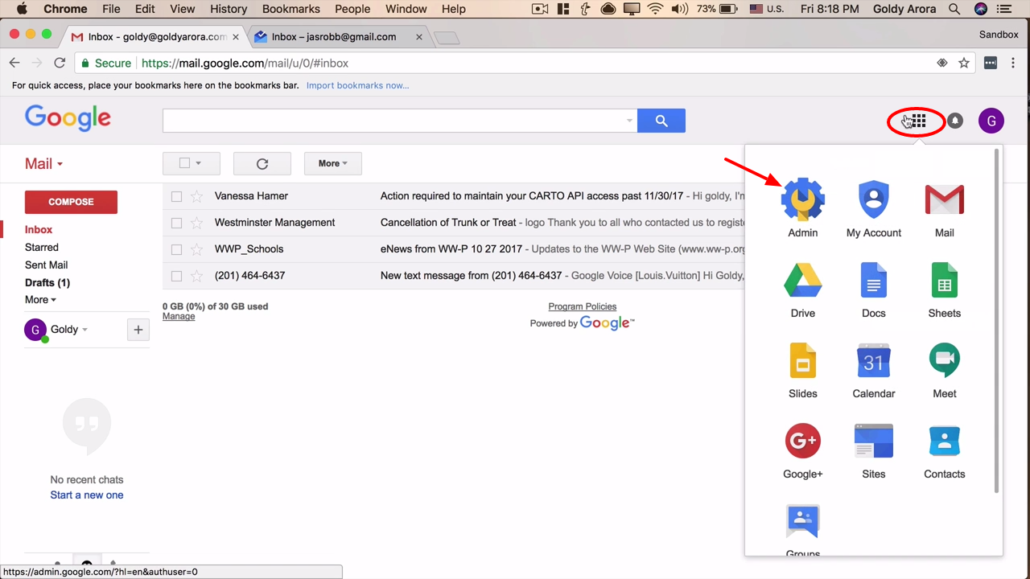Launch Google Drive from apps panel

coord(802,288)
